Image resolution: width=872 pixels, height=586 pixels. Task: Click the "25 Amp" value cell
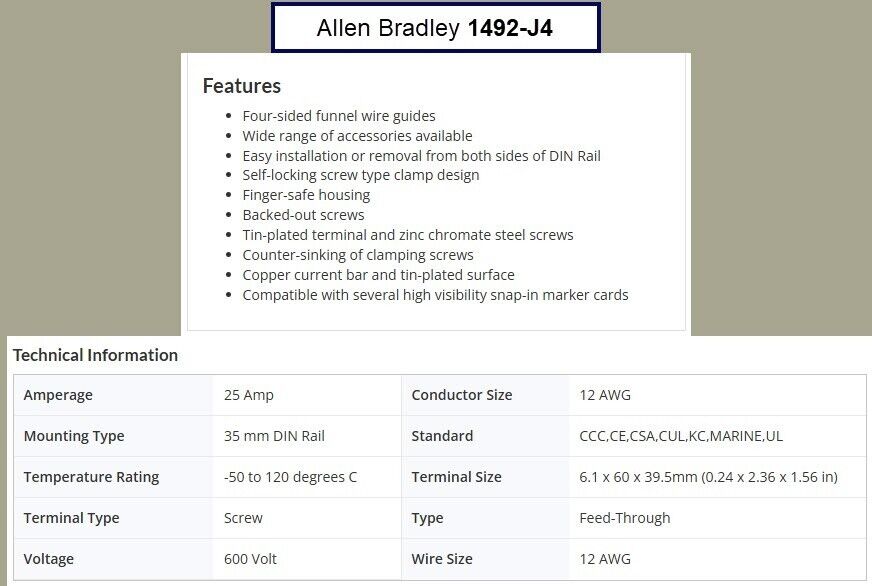pos(249,395)
